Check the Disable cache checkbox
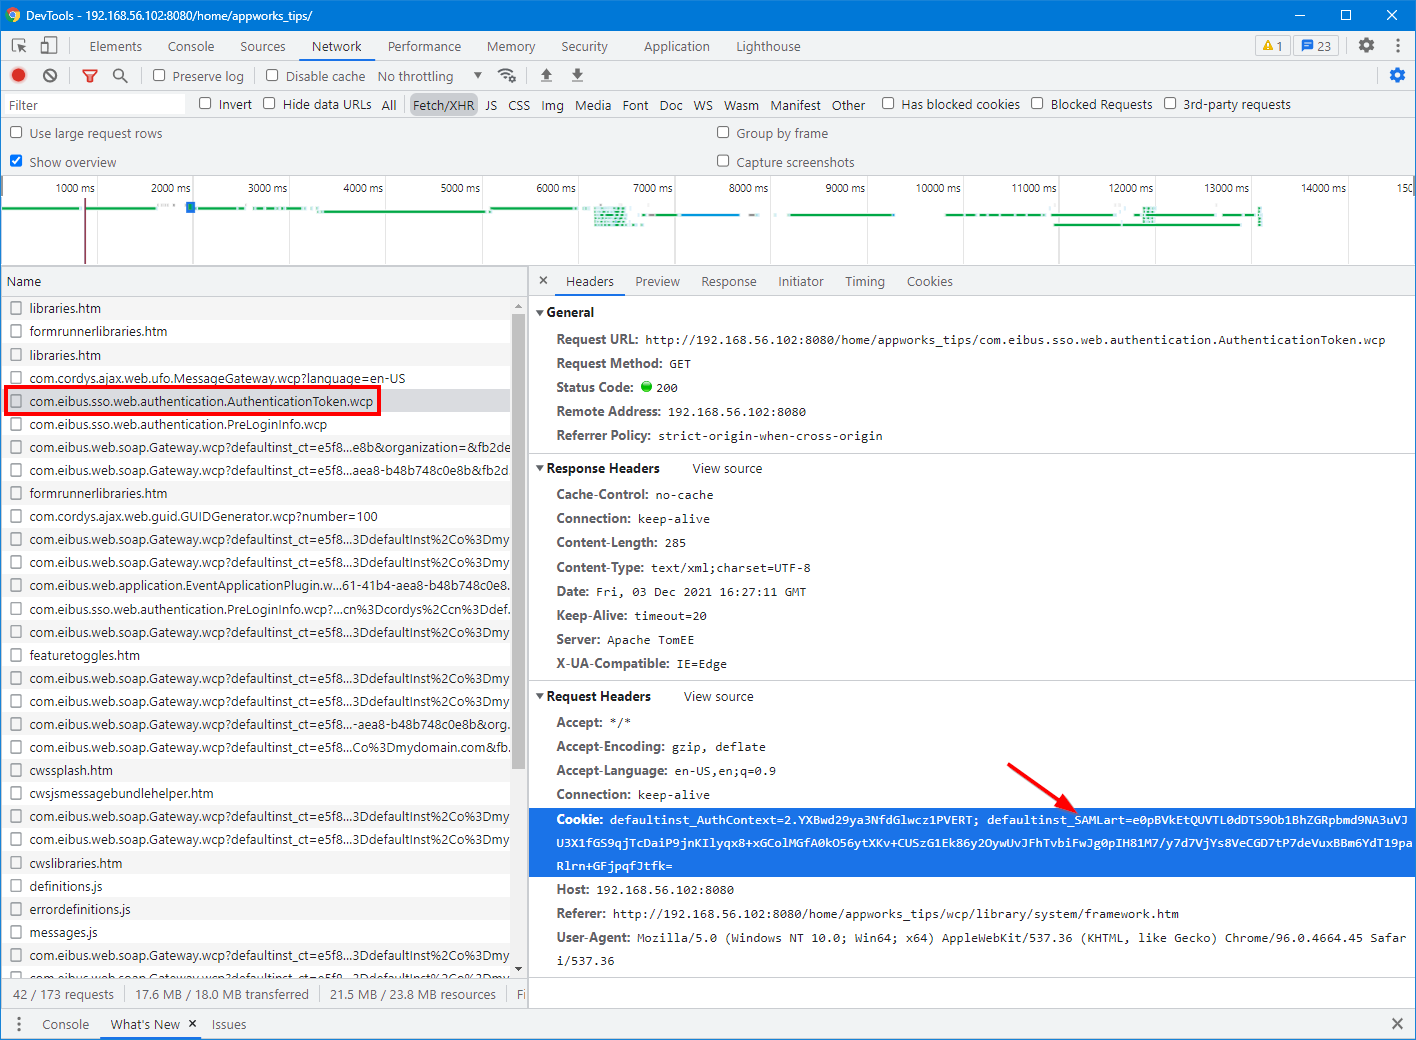Image resolution: width=1416 pixels, height=1040 pixels. pos(272,76)
